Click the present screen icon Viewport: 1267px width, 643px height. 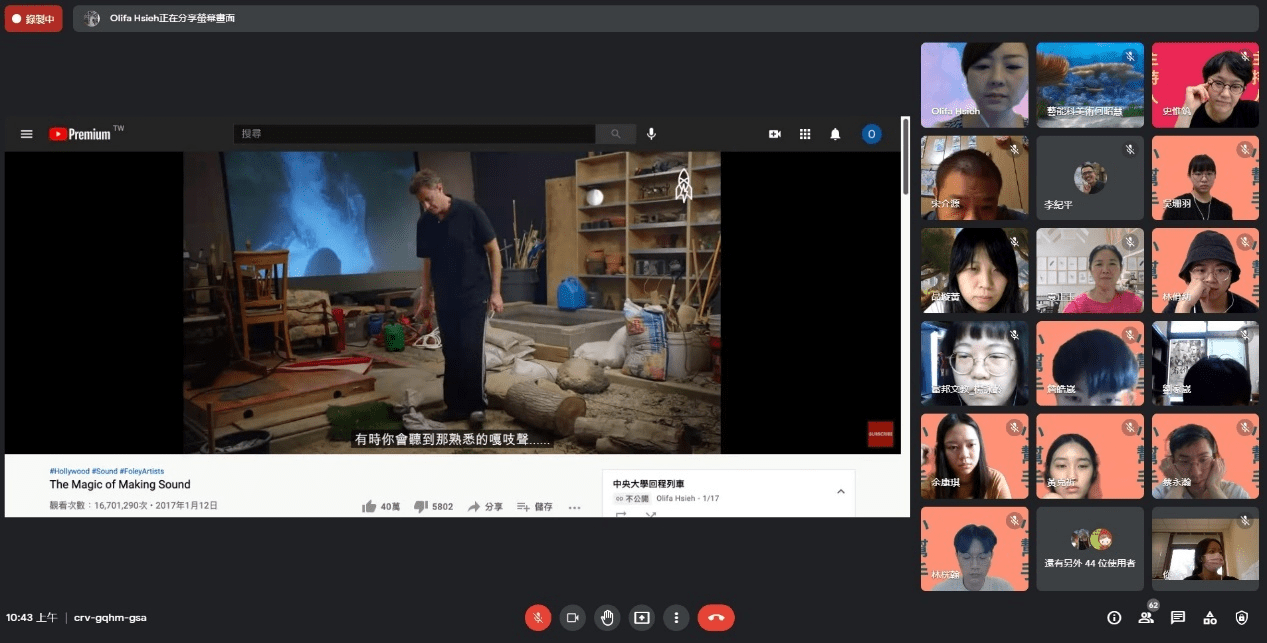[642, 618]
